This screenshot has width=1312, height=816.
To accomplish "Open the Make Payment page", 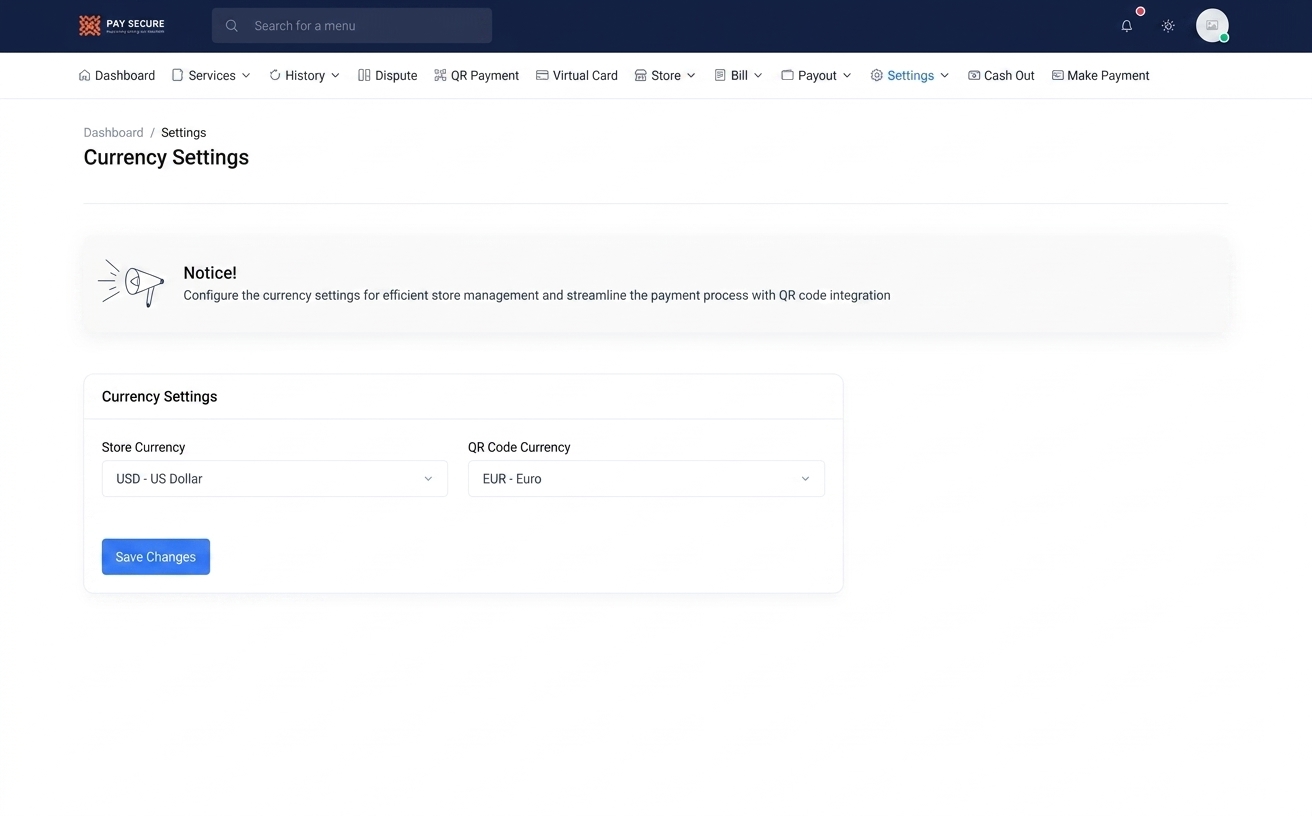I will click(1100, 75).
